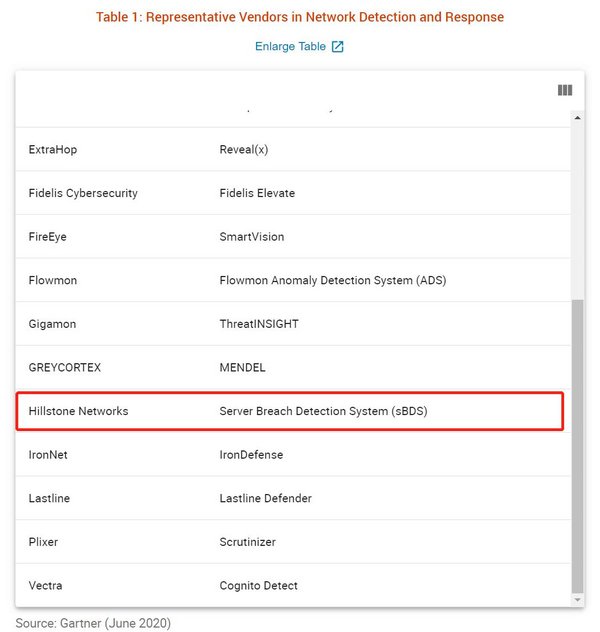Select the IronNet vendor cell
The image size is (600, 632).
48,455
